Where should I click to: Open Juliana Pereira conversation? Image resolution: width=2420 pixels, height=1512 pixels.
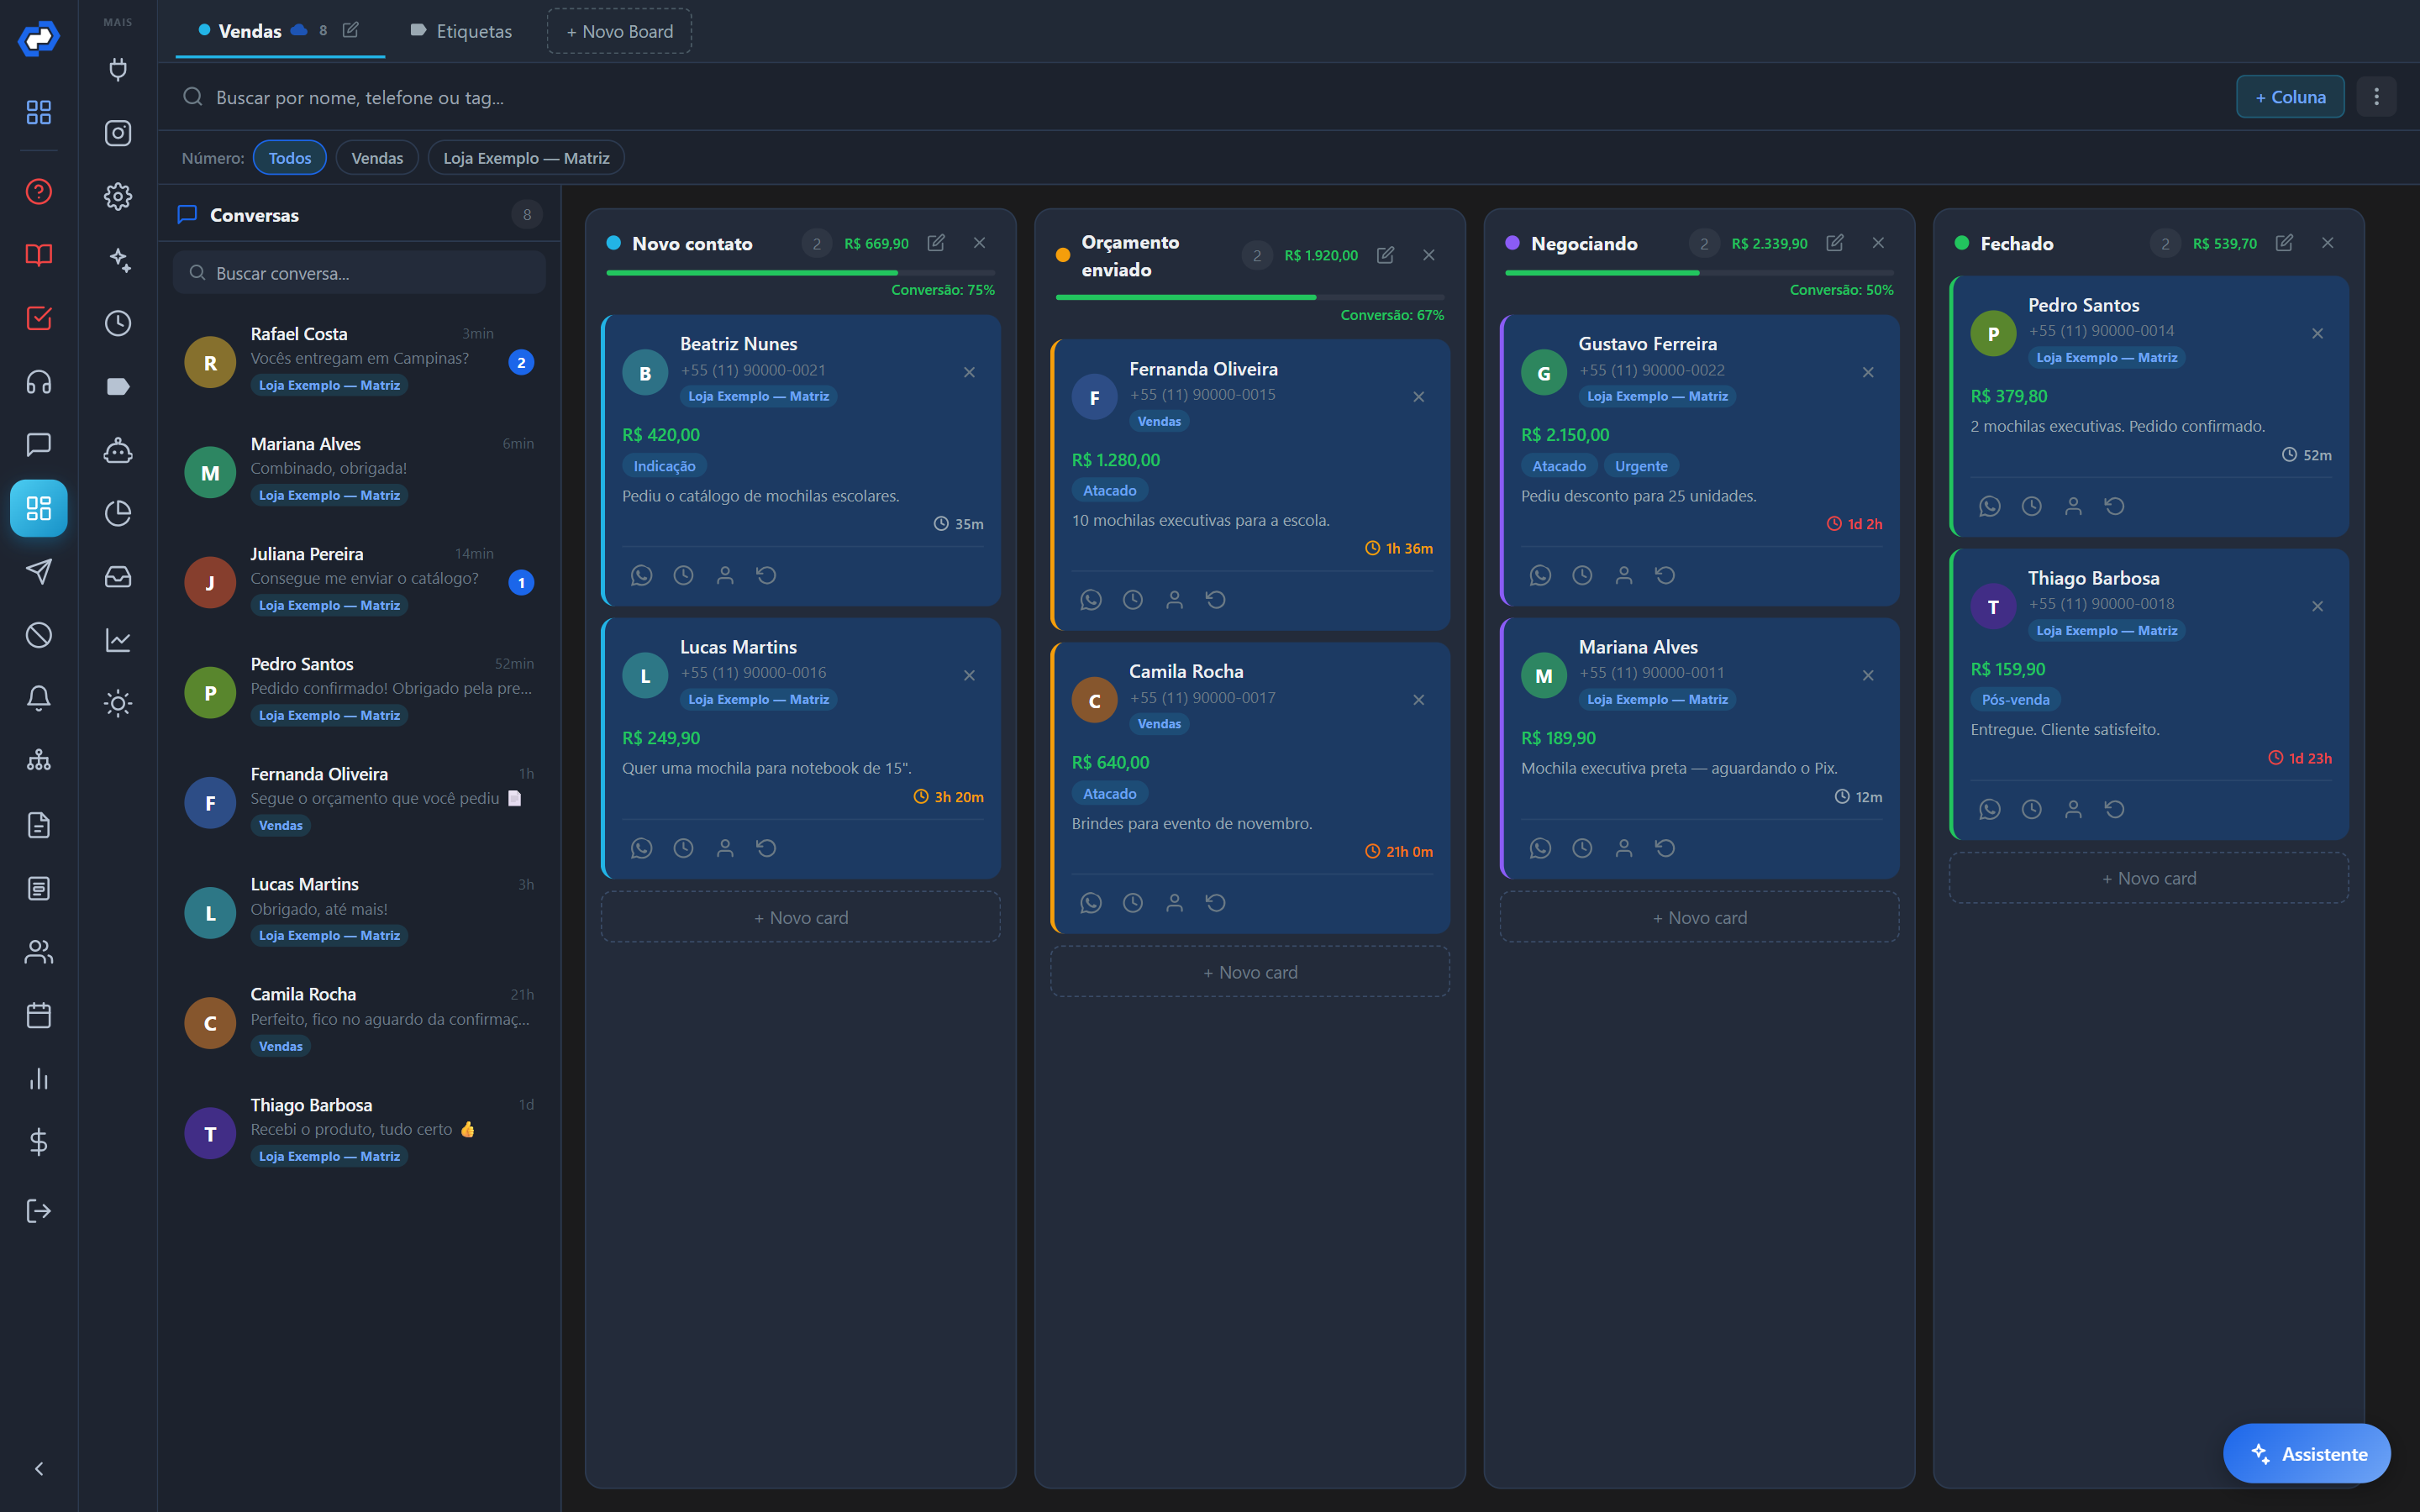pyautogui.click(x=359, y=580)
